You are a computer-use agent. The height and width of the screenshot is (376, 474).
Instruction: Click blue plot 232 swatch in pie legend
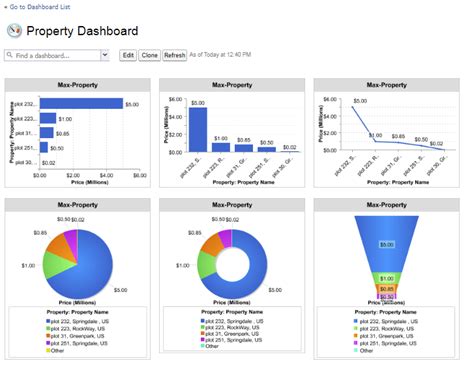pyautogui.click(x=48, y=321)
